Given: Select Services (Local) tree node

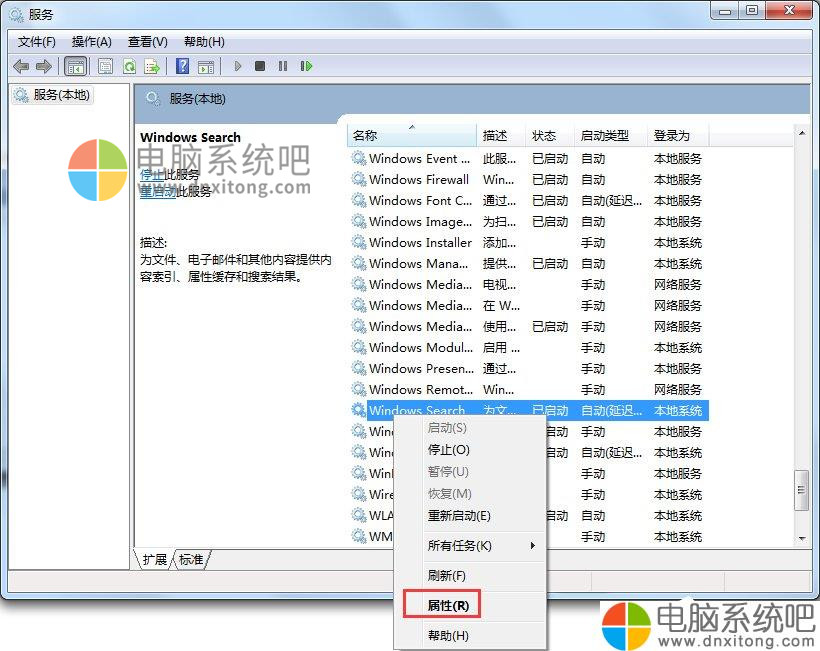Looking at the screenshot, I should (52, 95).
